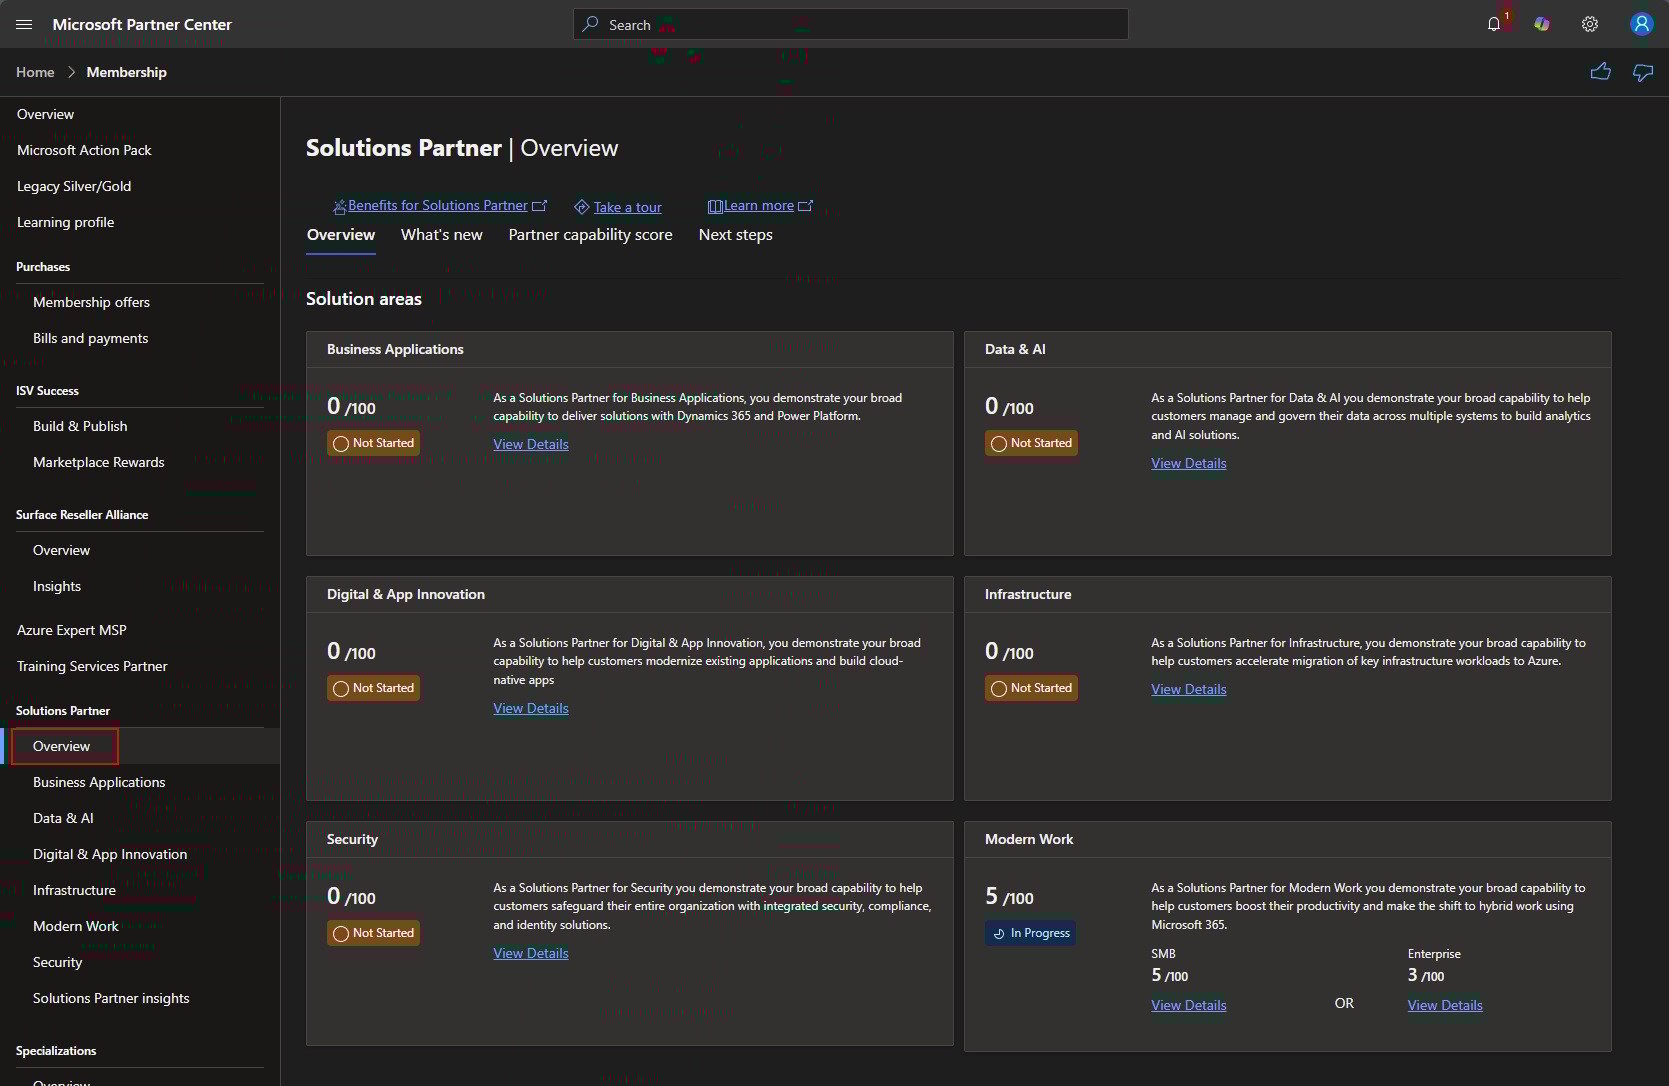Open the Next steps tab
The height and width of the screenshot is (1086, 1669).
coord(735,235)
